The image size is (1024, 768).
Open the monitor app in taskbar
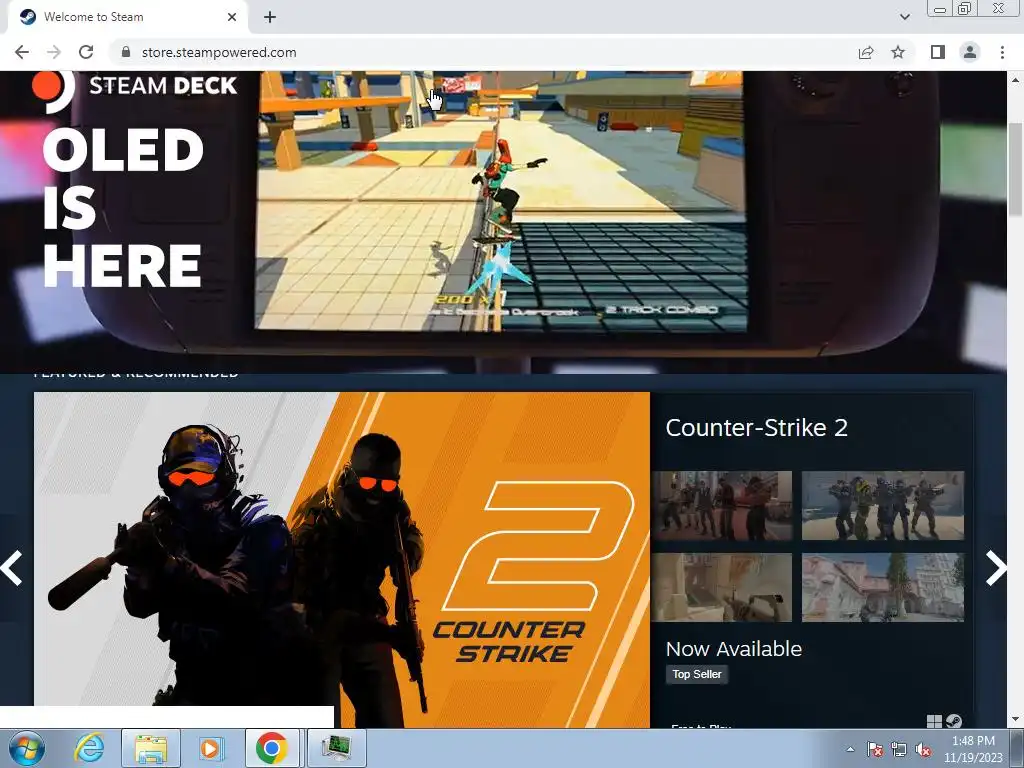click(x=336, y=748)
